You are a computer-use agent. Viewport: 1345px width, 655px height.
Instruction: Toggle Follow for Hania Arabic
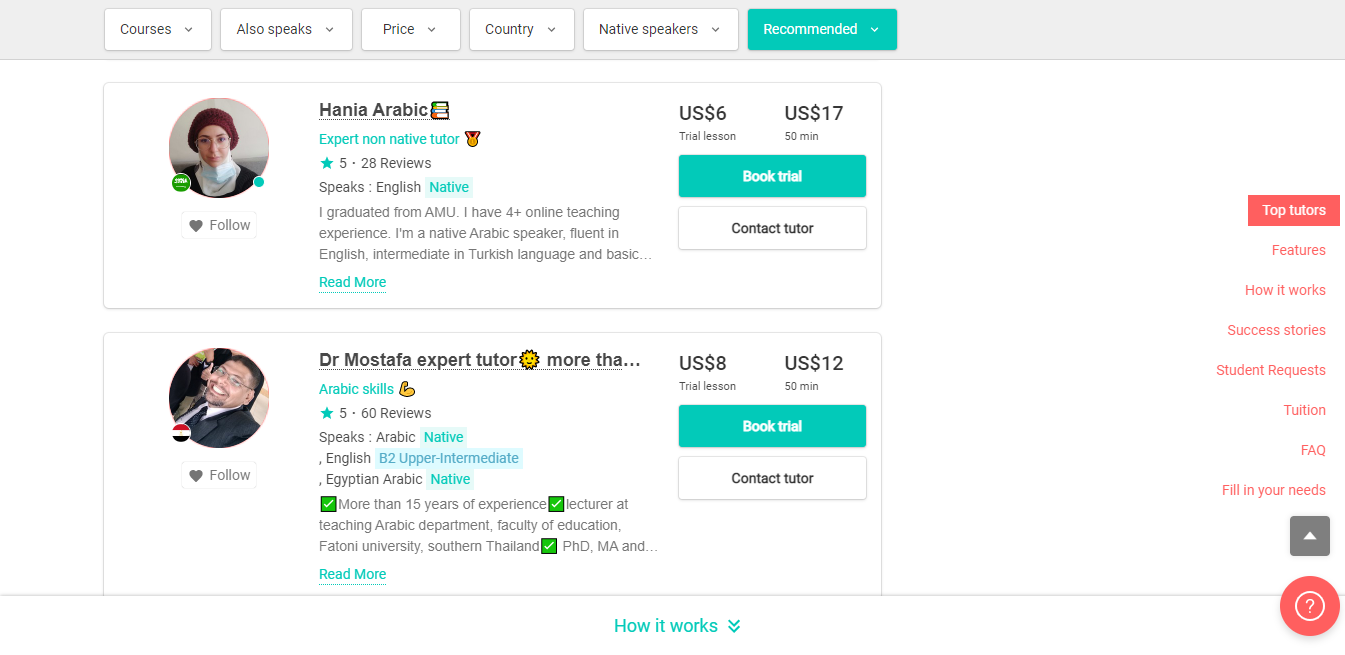coord(219,225)
